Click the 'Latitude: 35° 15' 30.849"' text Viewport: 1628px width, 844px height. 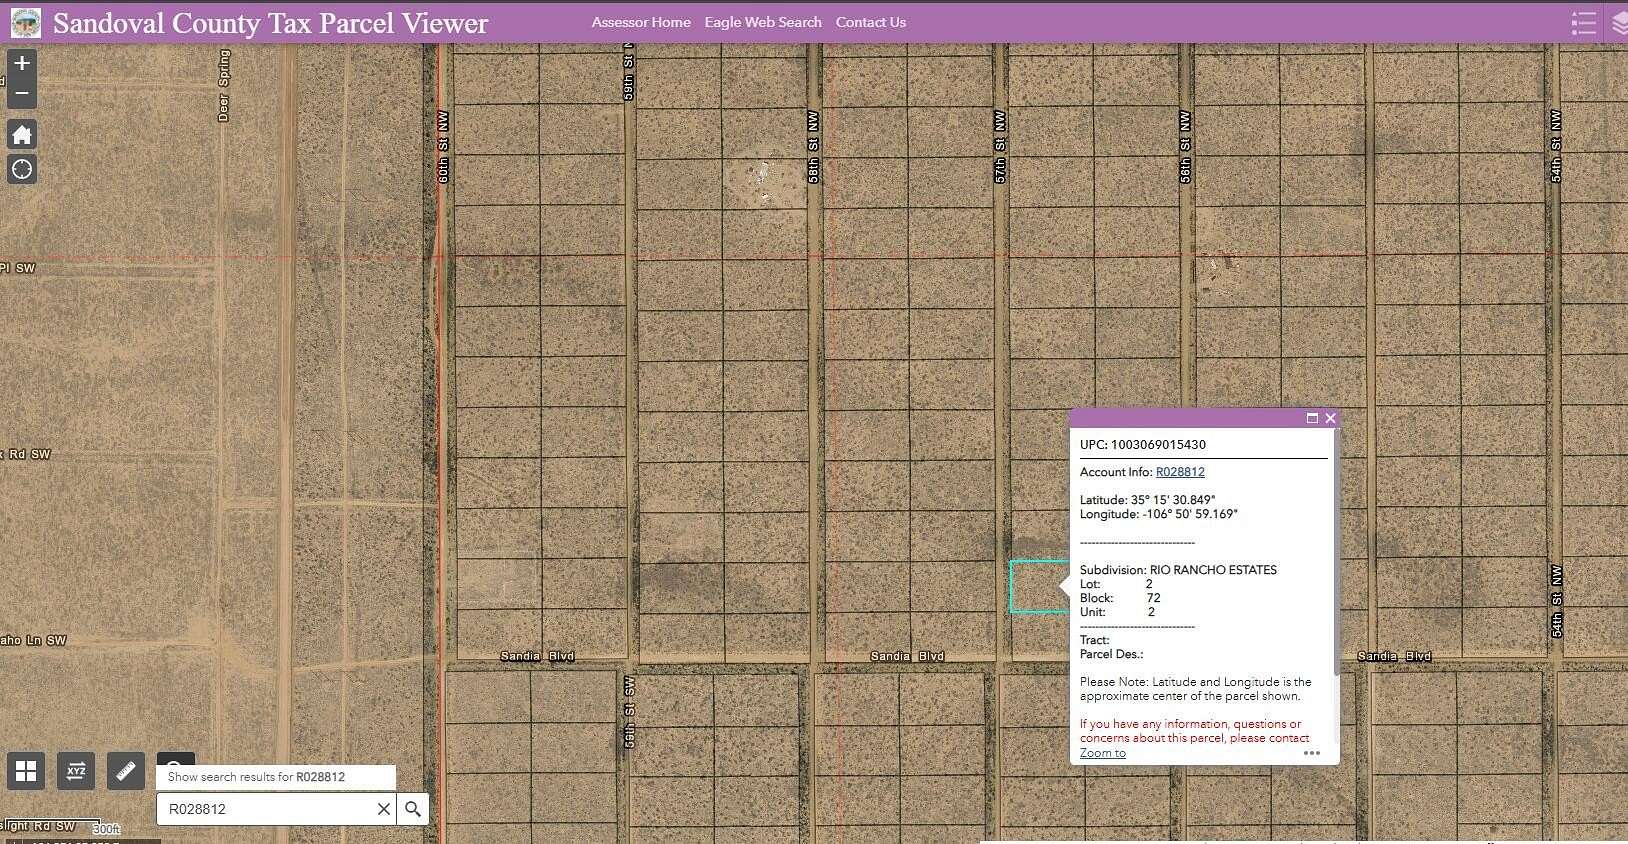(x=1147, y=500)
